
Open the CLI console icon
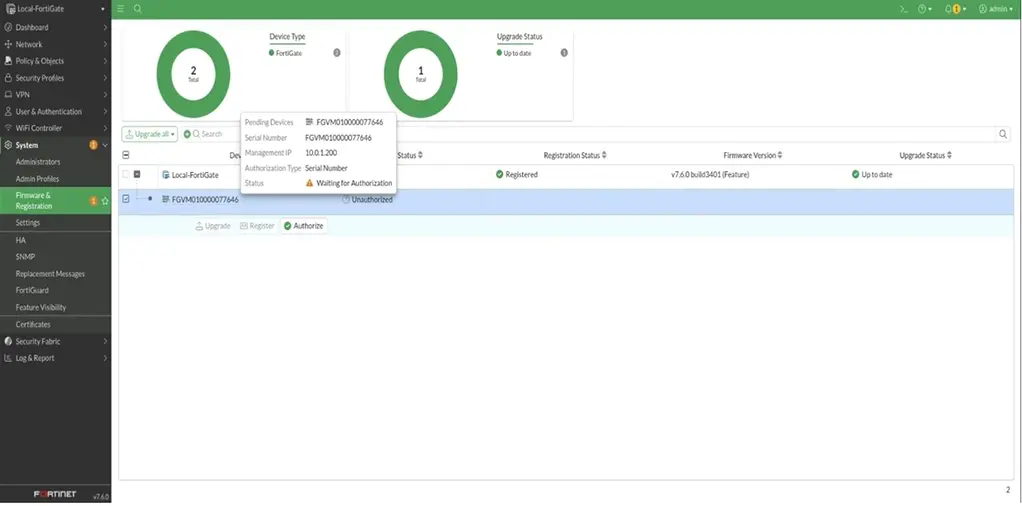pos(904,9)
